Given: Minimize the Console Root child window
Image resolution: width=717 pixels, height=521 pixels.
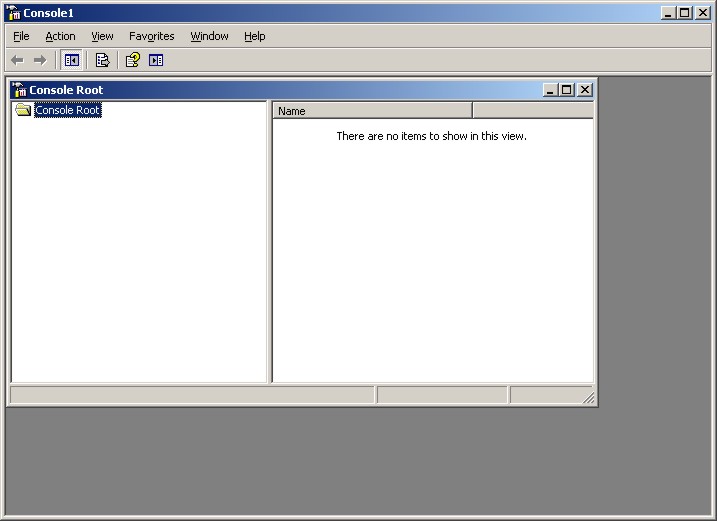Looking at the screenshot, I should [551, 90].
